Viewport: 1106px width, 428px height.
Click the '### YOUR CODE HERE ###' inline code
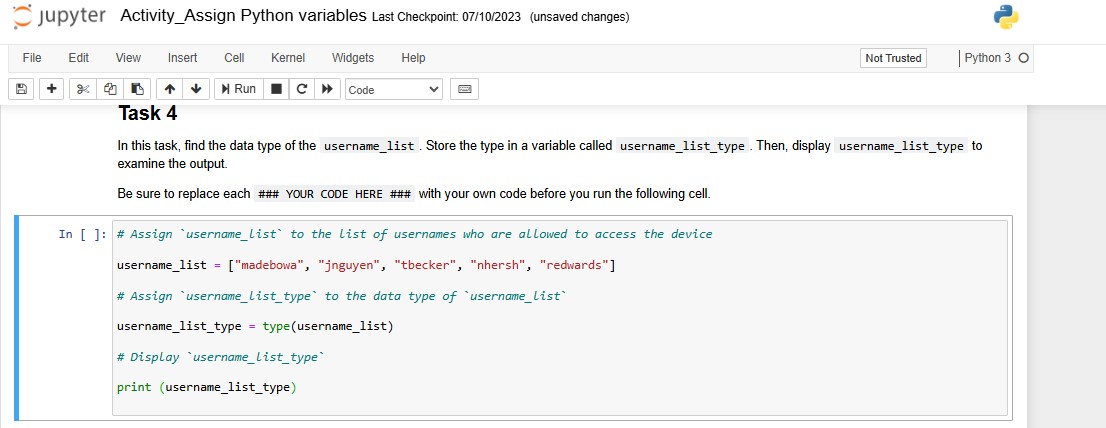tap(335, 194)
